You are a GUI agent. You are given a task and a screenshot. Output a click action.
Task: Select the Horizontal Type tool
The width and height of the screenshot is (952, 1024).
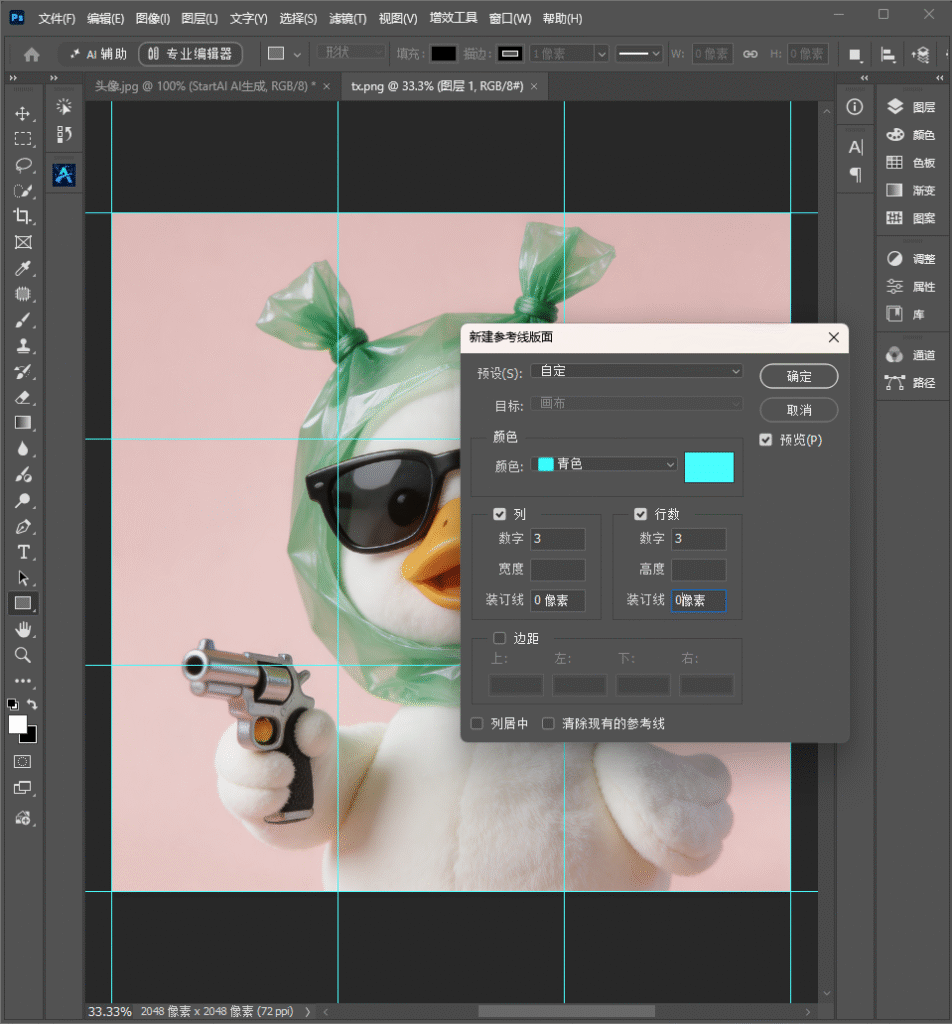pos(23,552)
